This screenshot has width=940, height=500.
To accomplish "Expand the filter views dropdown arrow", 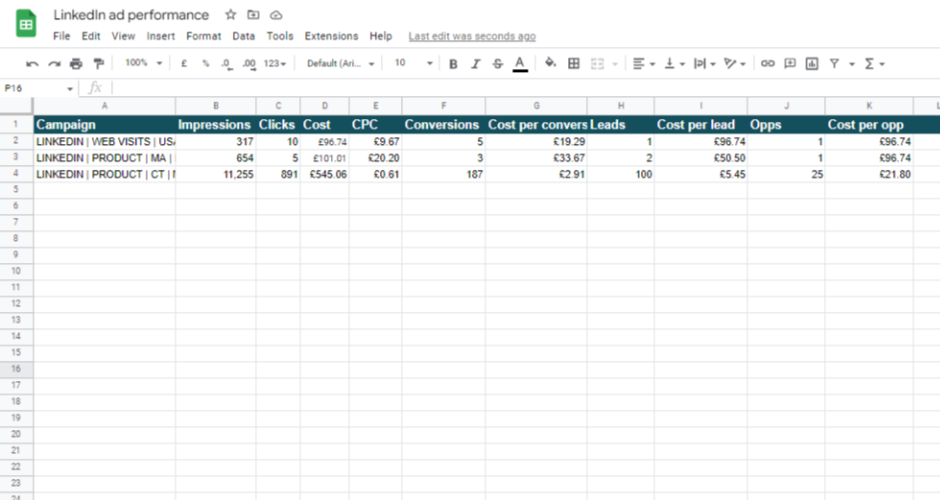I will 851,64.
